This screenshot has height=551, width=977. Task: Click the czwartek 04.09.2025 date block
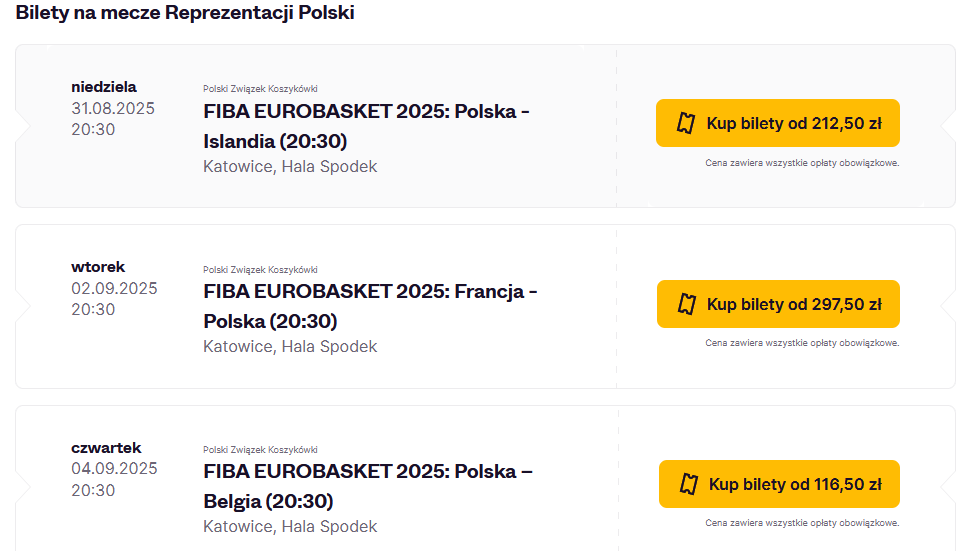[x=113, y=469]
